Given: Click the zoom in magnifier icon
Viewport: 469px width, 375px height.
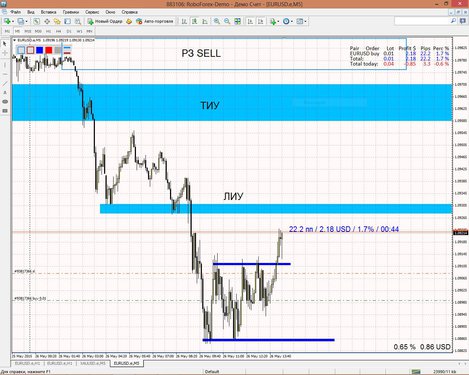Looking at the screenshot, I should [217, 21].
